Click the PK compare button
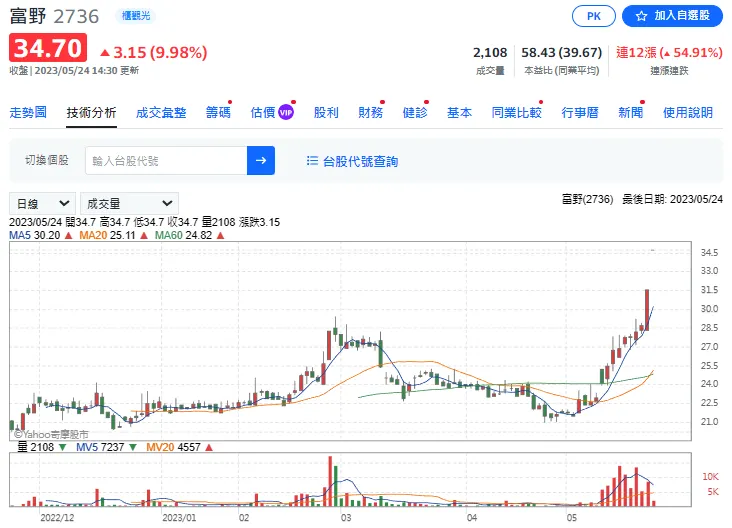This screenshot has height=528, width=732. 593,16
